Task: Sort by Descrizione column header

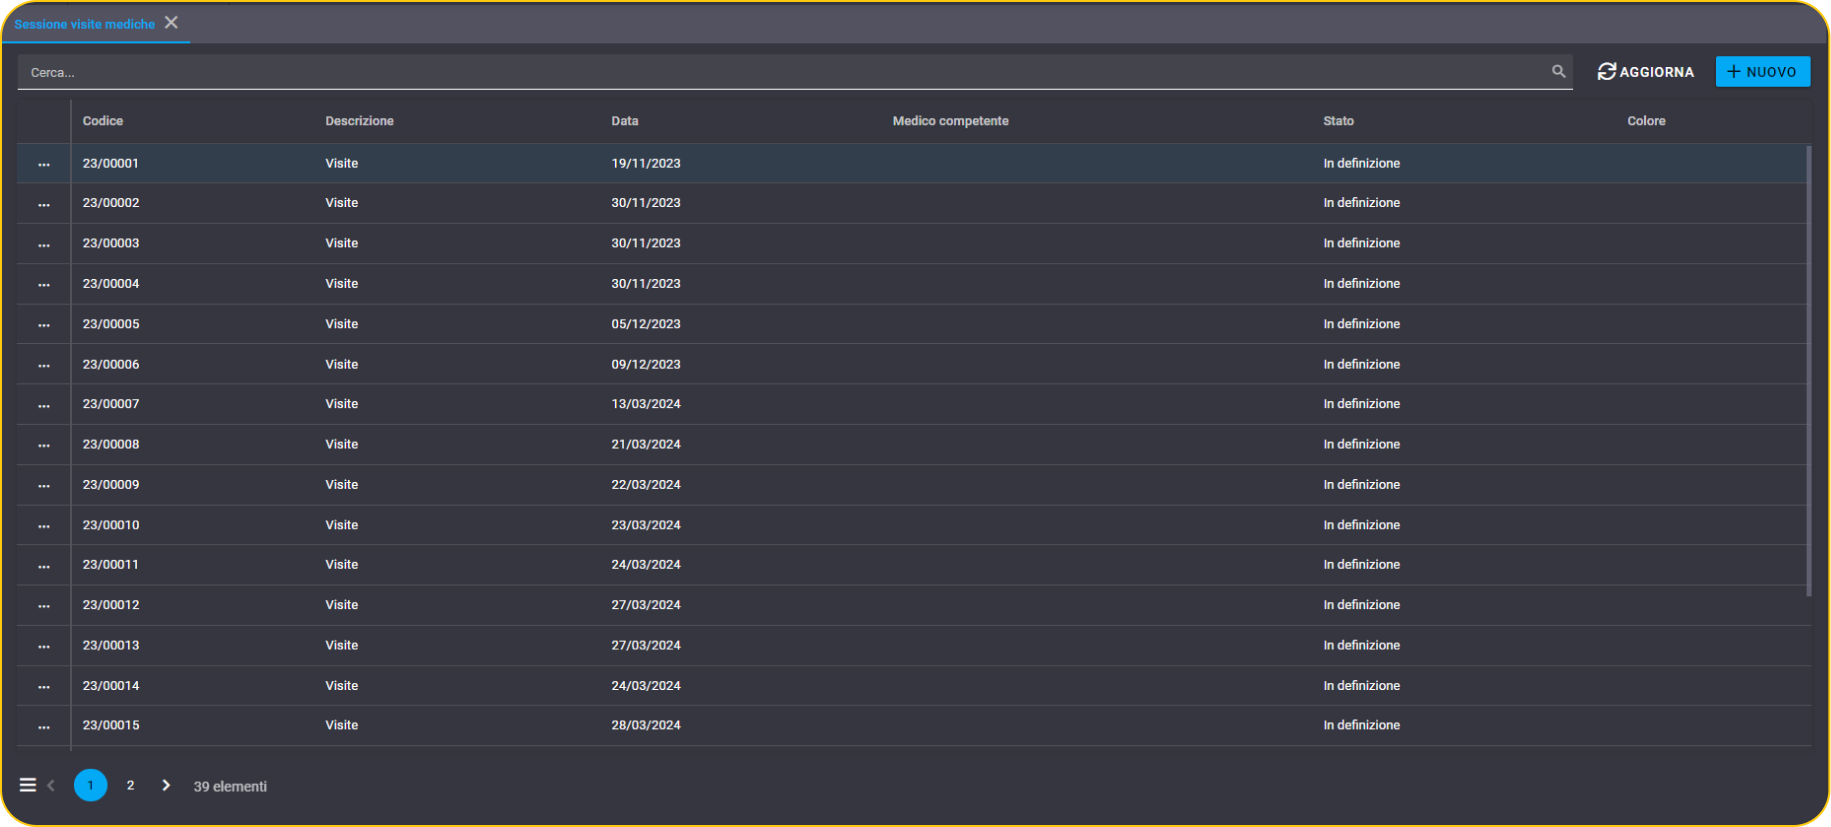Action: click(x=359, y=121)
